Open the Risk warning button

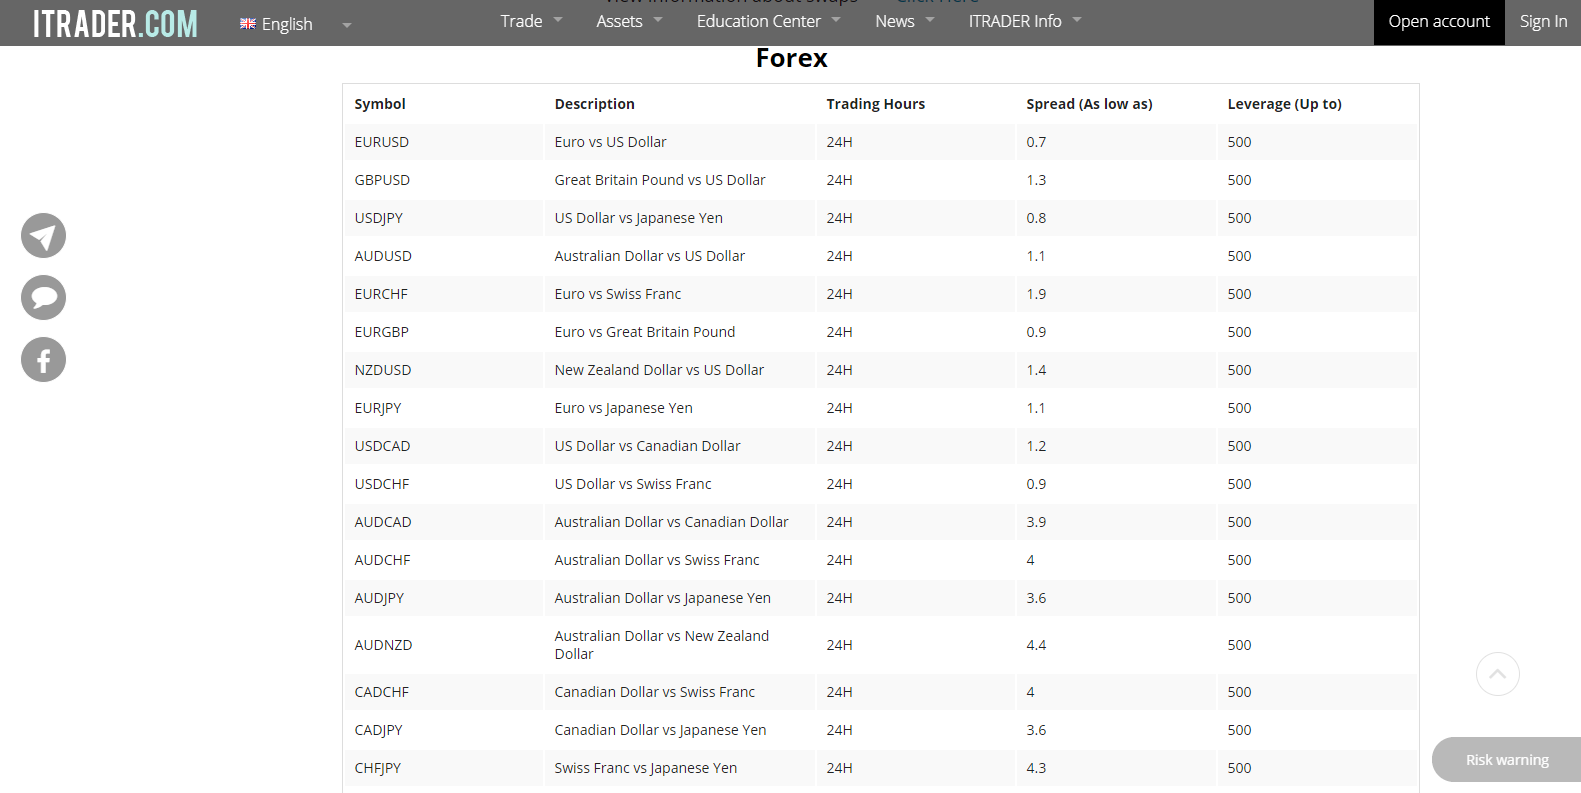(x=1506, y=760)
